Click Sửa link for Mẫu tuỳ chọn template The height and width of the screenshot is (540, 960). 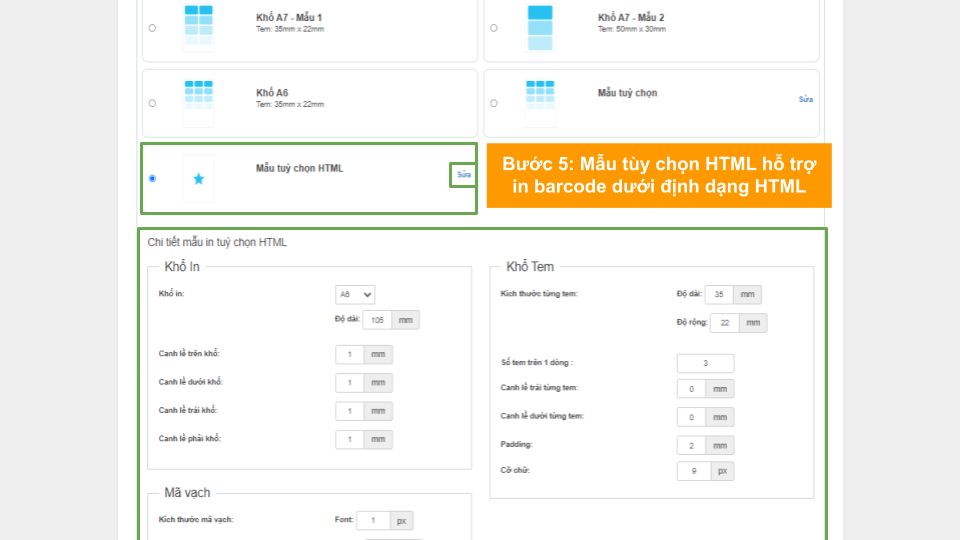tap(805, 100)
